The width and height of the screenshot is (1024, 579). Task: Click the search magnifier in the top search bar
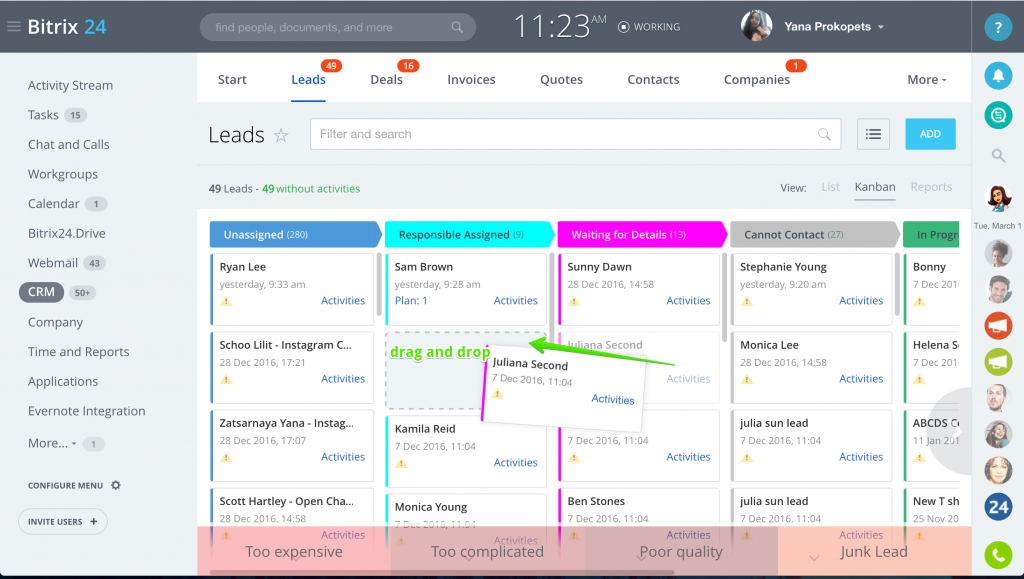(x=457, y=27)
